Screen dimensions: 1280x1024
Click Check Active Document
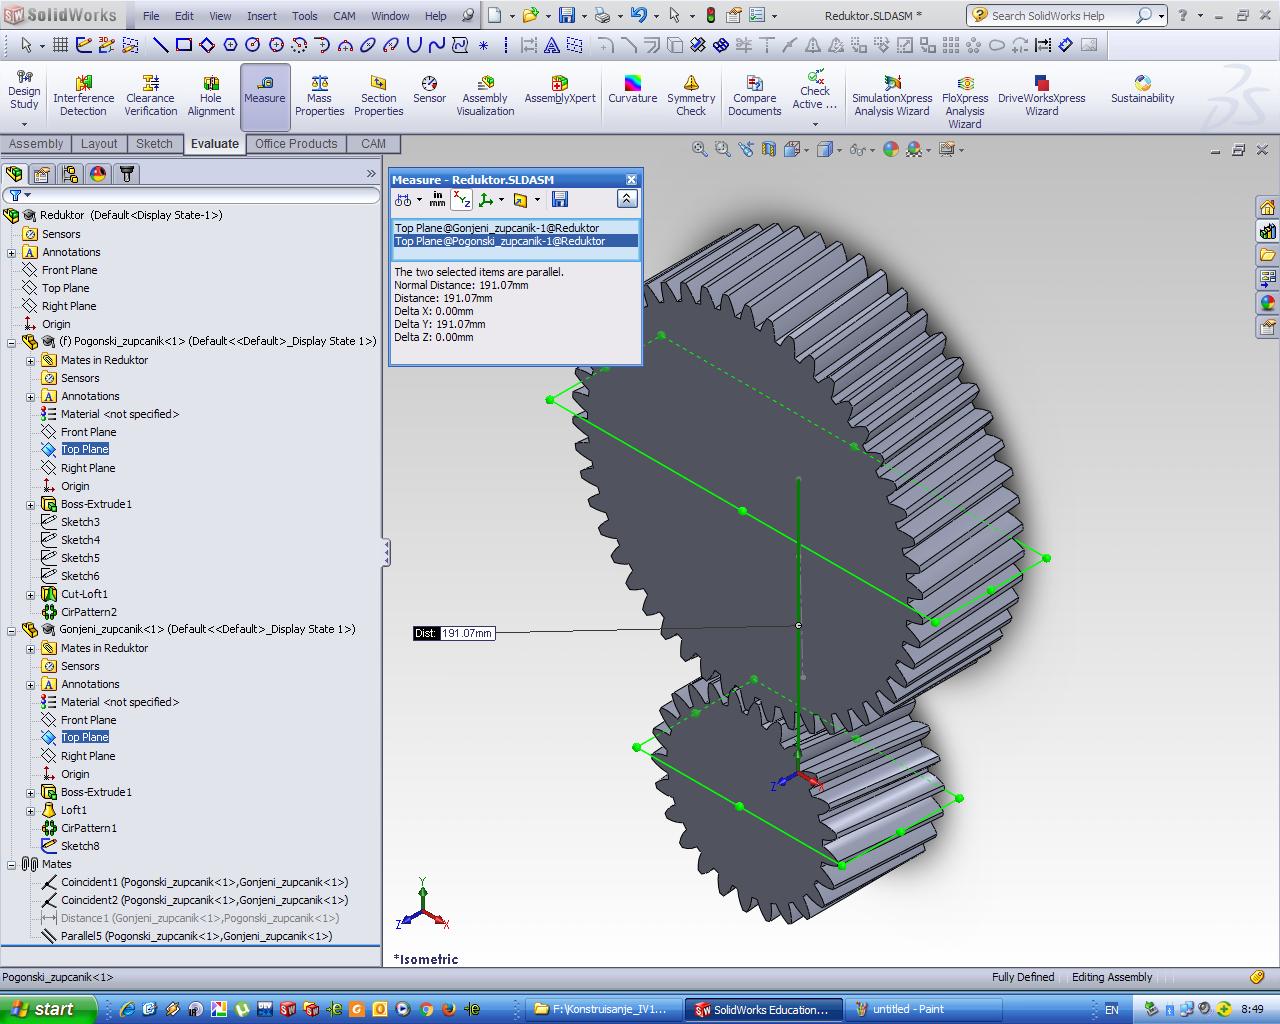[x=815, y=92]
